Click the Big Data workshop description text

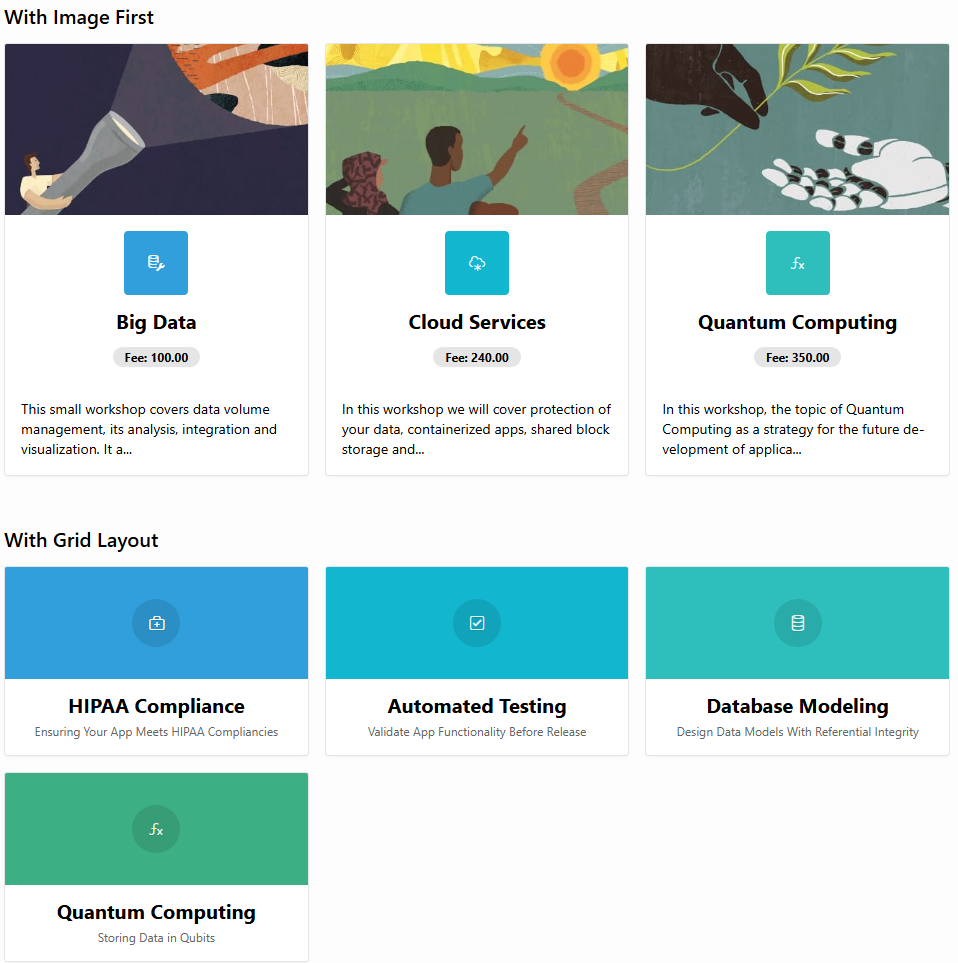(x=149, y=429)
